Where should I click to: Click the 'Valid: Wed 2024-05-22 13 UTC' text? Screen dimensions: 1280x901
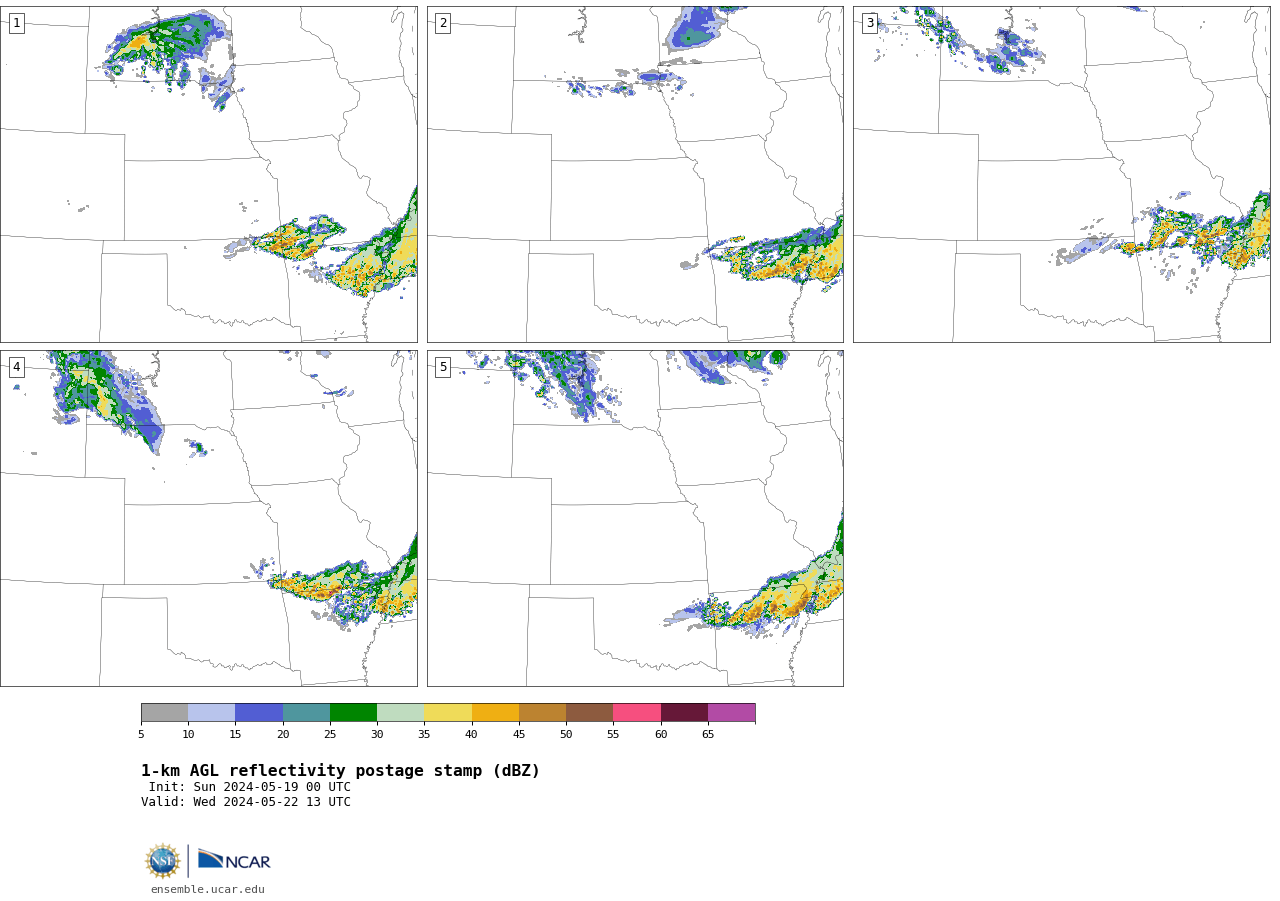pos(246,802)
